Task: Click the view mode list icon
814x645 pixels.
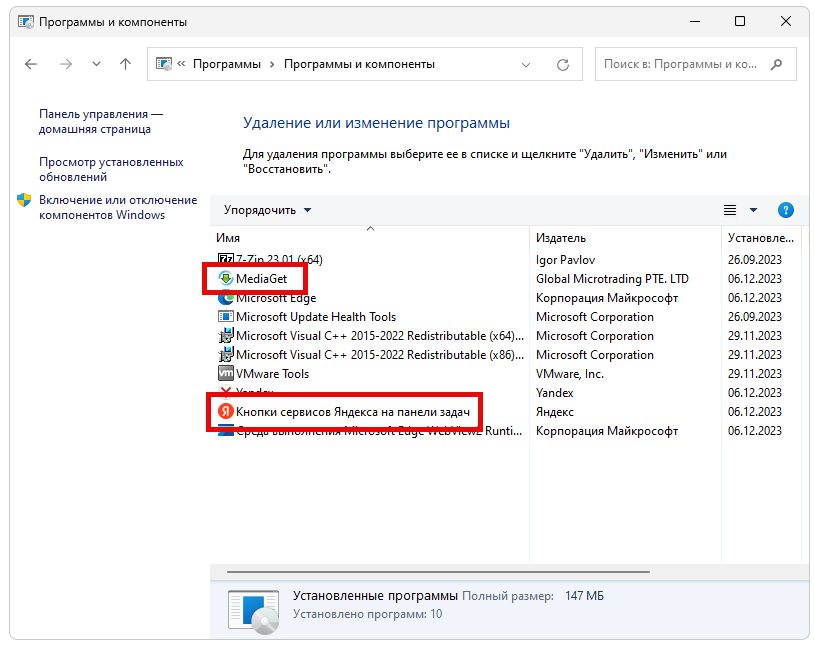Action: click(730, 210)
